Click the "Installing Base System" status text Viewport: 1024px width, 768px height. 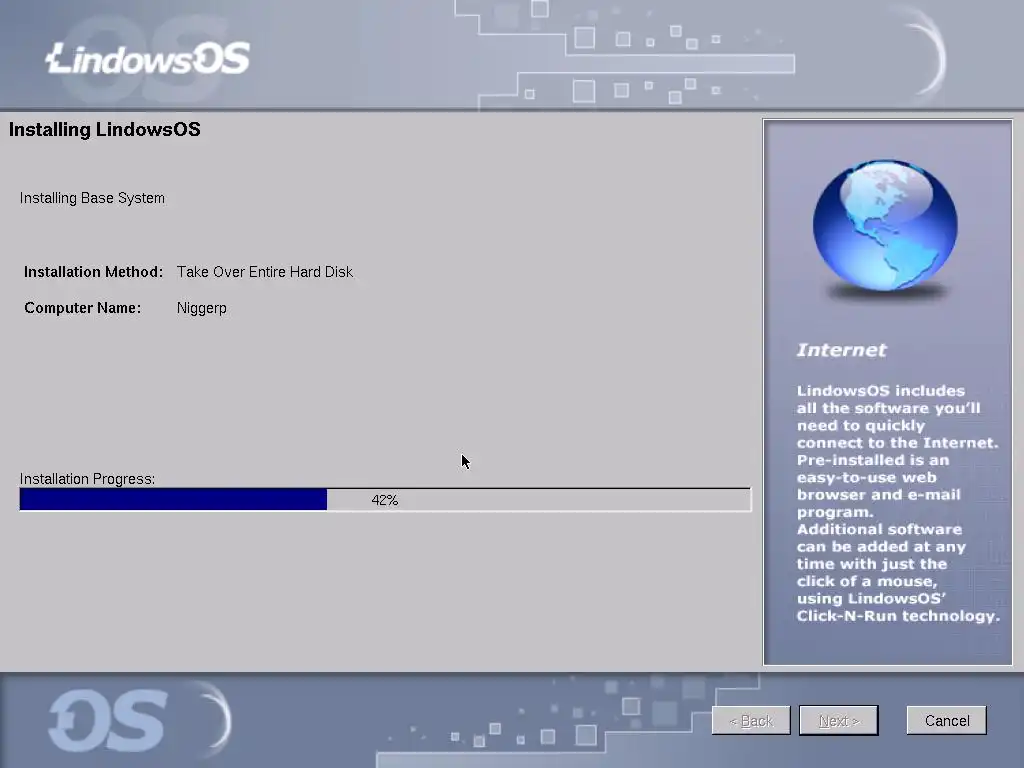[x=92, y=198]
